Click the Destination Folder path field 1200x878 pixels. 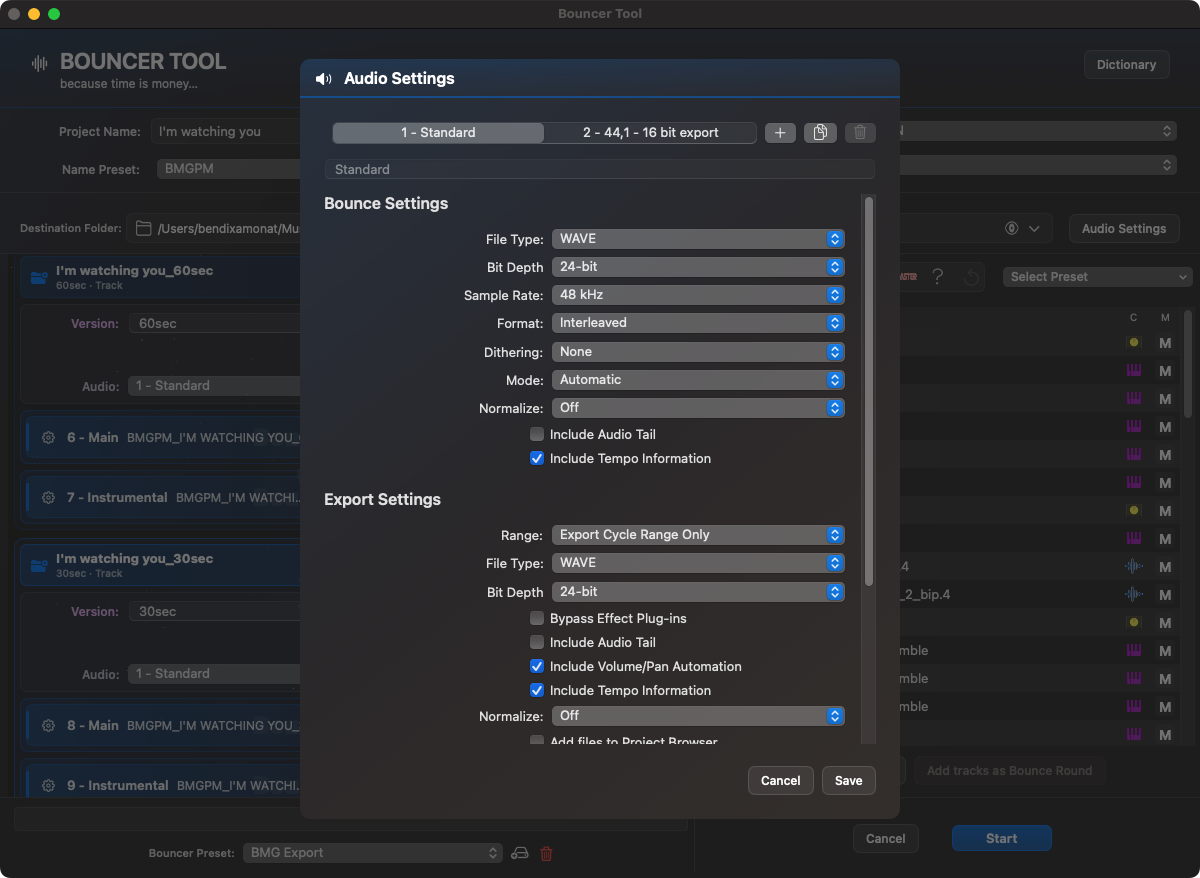pyautogui.click(x=215, y=229)
